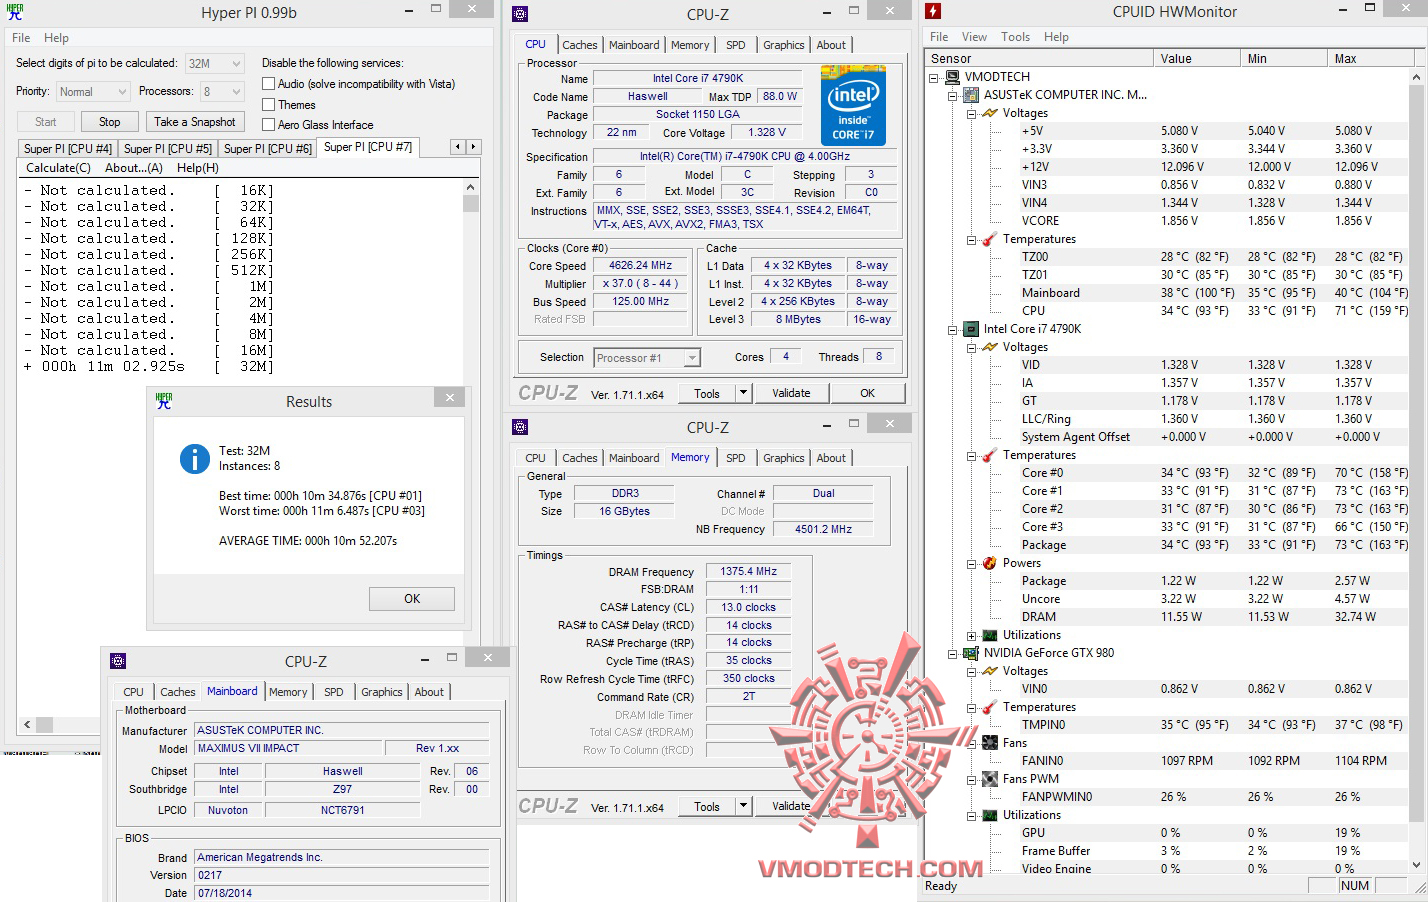Click the Take a Snapshot button
This screenshot has height=902, width=1428.
tap(195, 122)
